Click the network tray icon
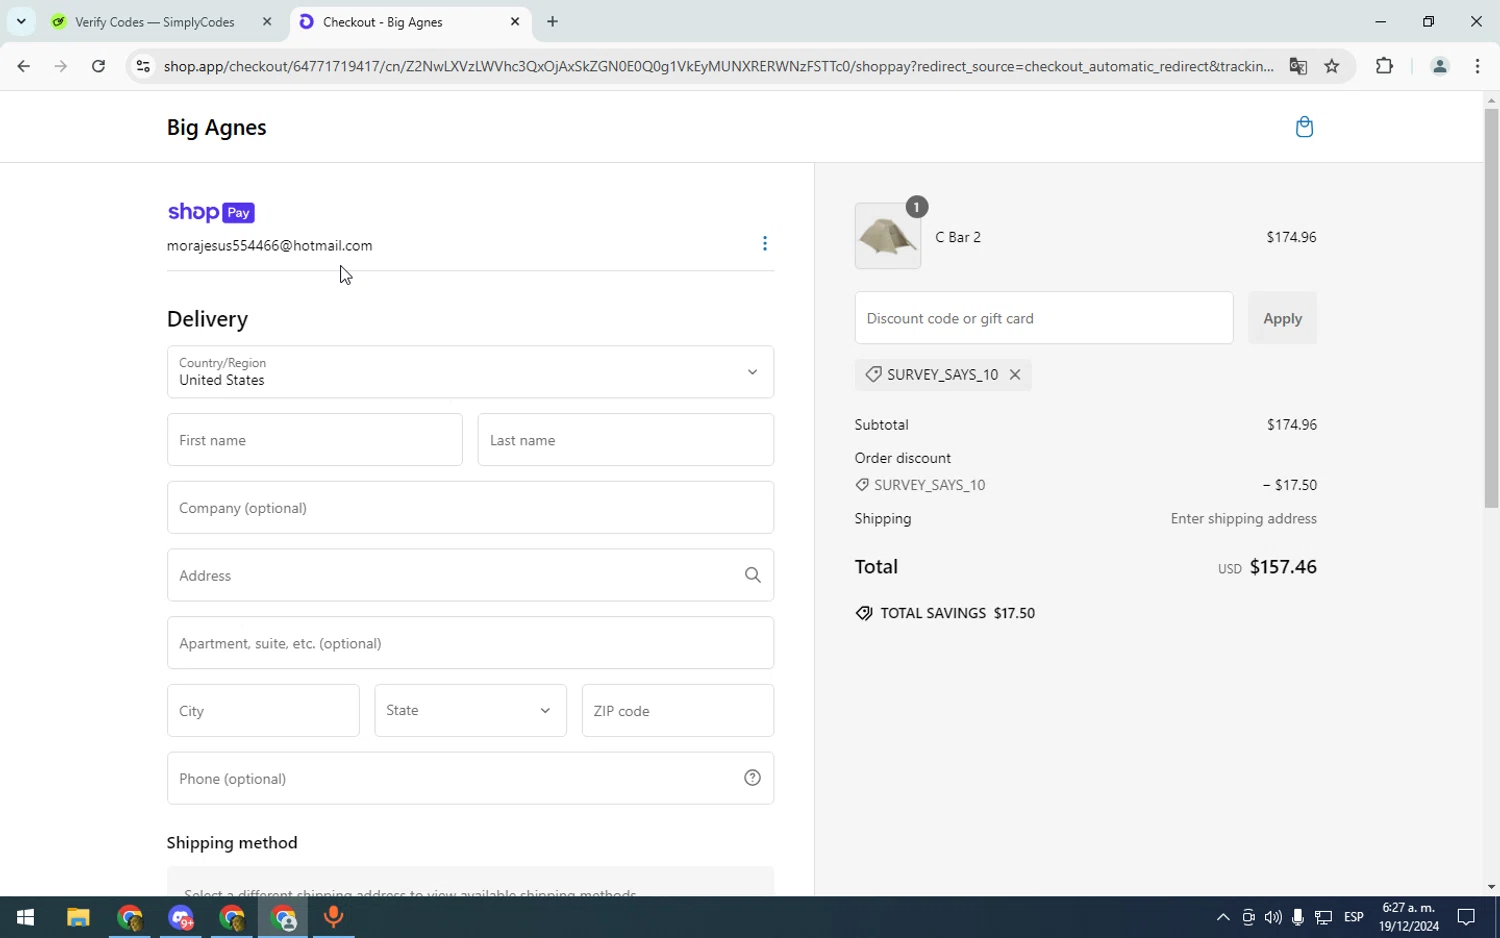Image resolution: width=1500 pixels, height=938 pixels. pyautogui.click(x=1323, y=917)
